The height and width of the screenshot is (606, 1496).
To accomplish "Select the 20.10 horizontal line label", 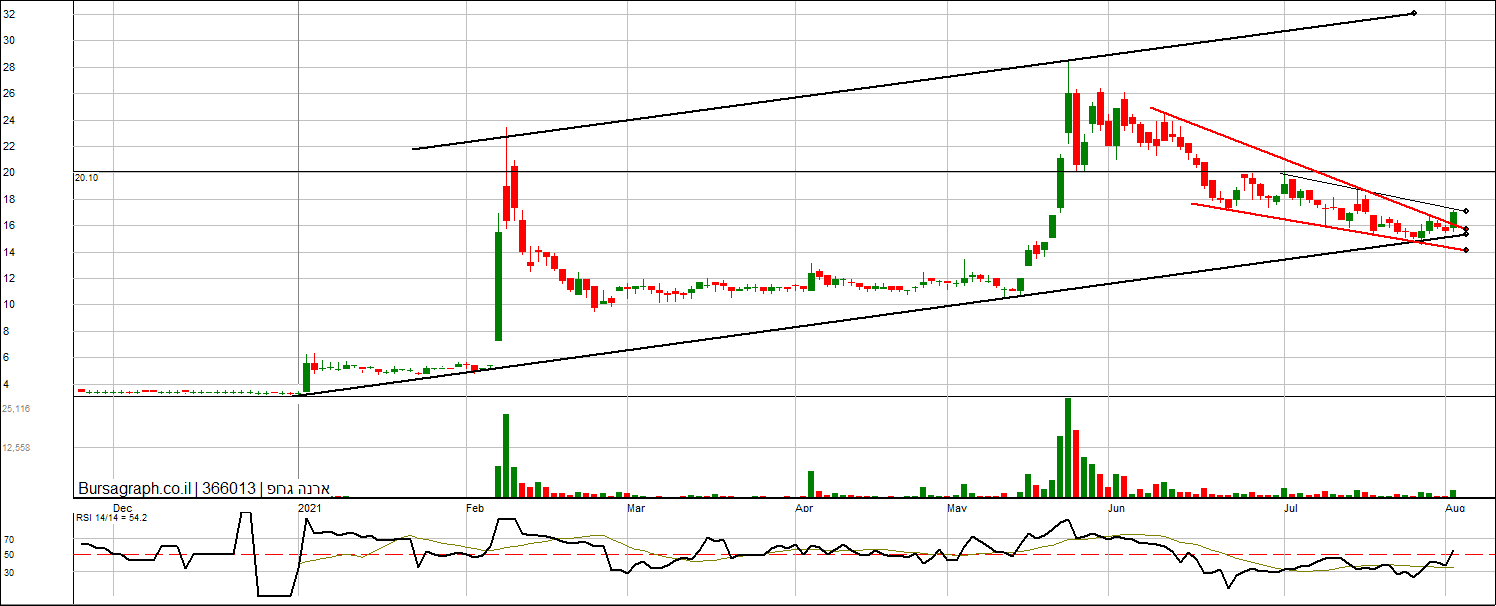I will (86, 177).
